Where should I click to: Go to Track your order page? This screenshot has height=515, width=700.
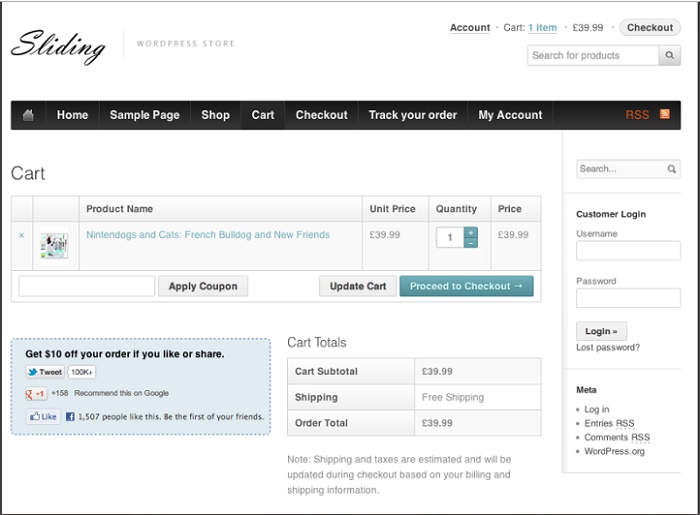[x=412, y=115]
